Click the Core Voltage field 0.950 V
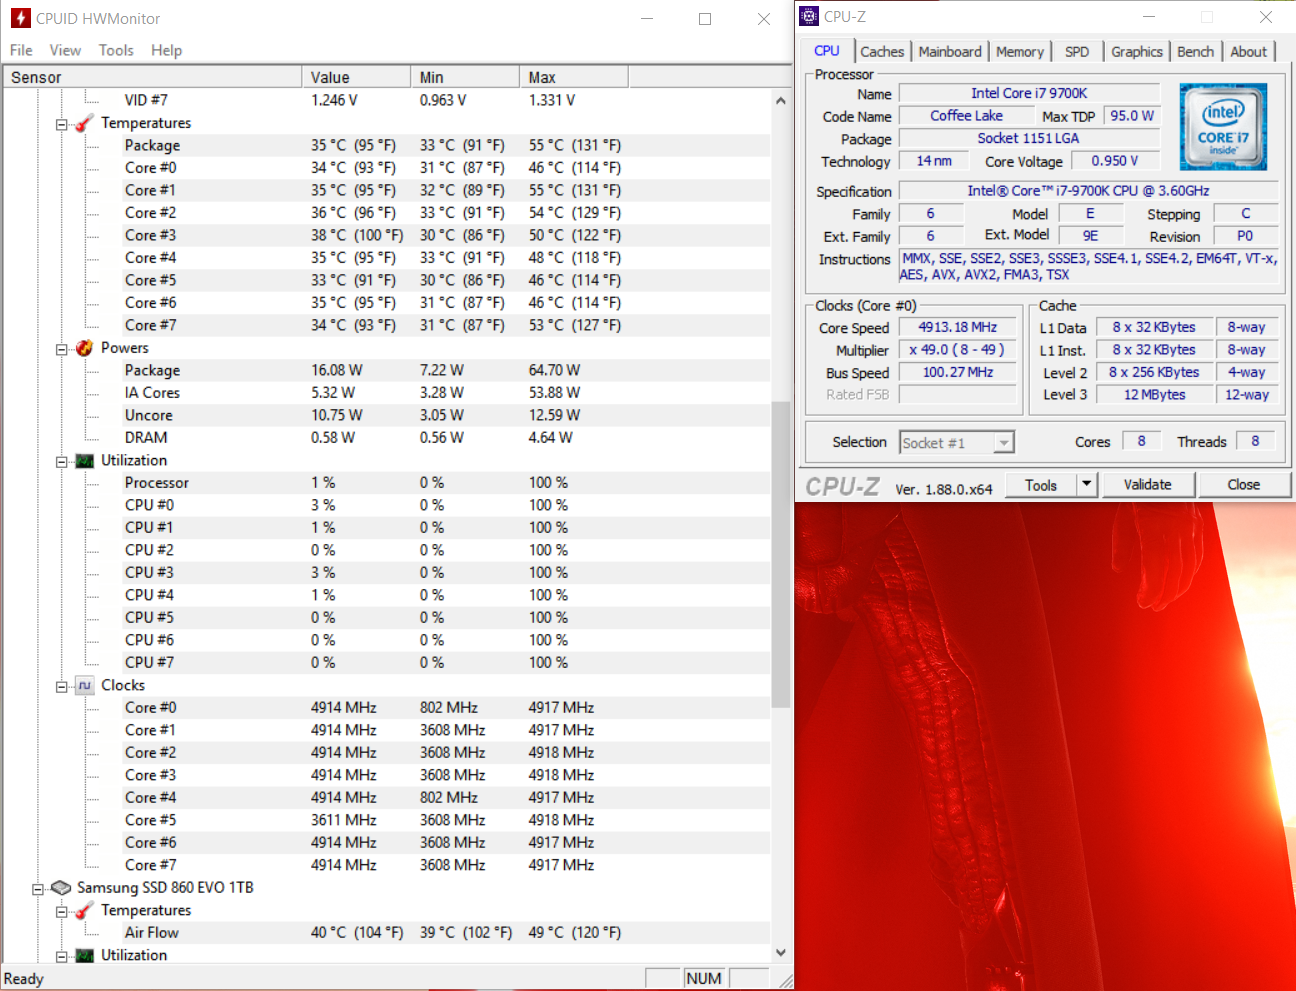 click(1114, 161)
